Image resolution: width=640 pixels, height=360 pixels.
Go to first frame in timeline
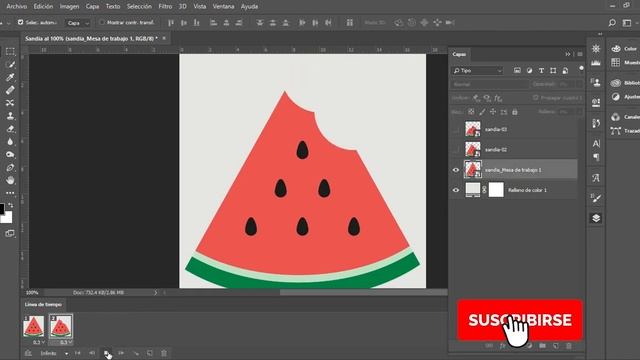click(78, 353)
